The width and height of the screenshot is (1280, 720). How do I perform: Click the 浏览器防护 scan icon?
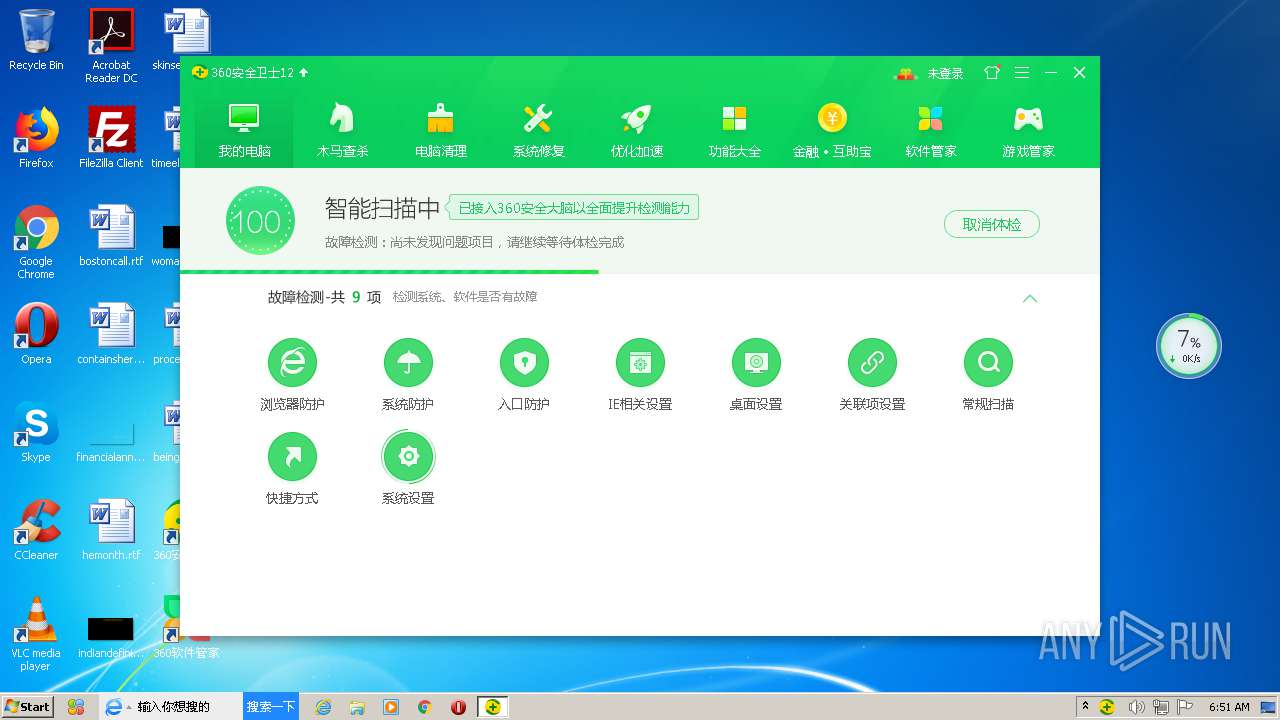[x=292, y=362]
